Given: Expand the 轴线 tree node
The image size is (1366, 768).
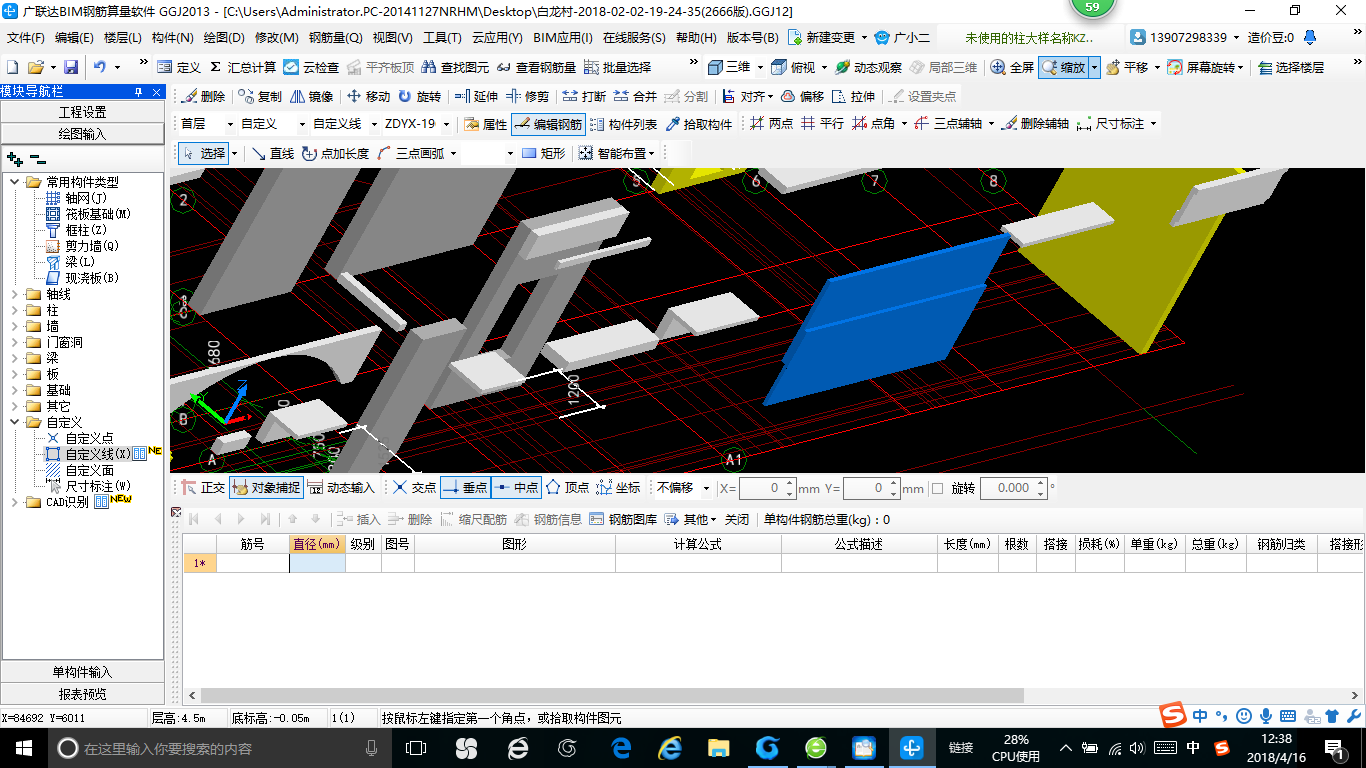Looking at the screenshot, I should 15,294.
